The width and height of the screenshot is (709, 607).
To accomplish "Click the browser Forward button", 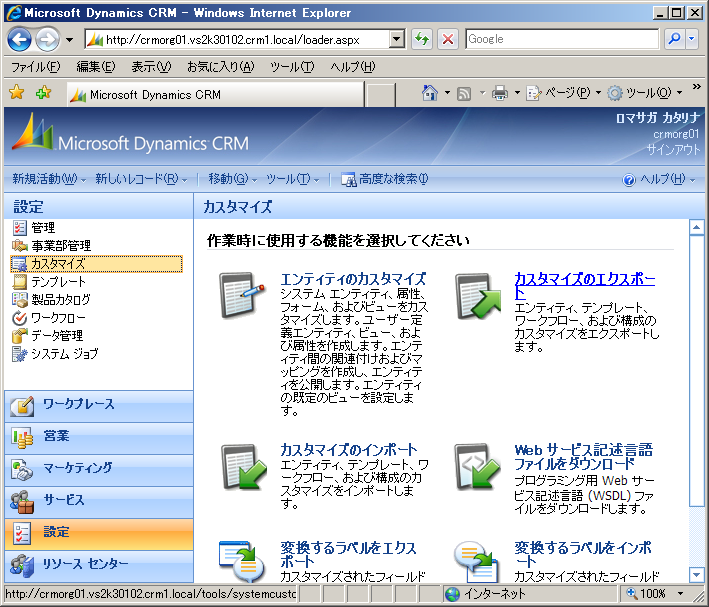I will pos(47,40).
